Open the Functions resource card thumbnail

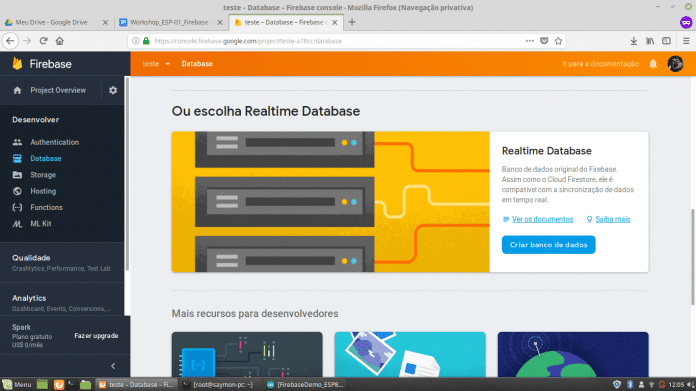[247, 355]
